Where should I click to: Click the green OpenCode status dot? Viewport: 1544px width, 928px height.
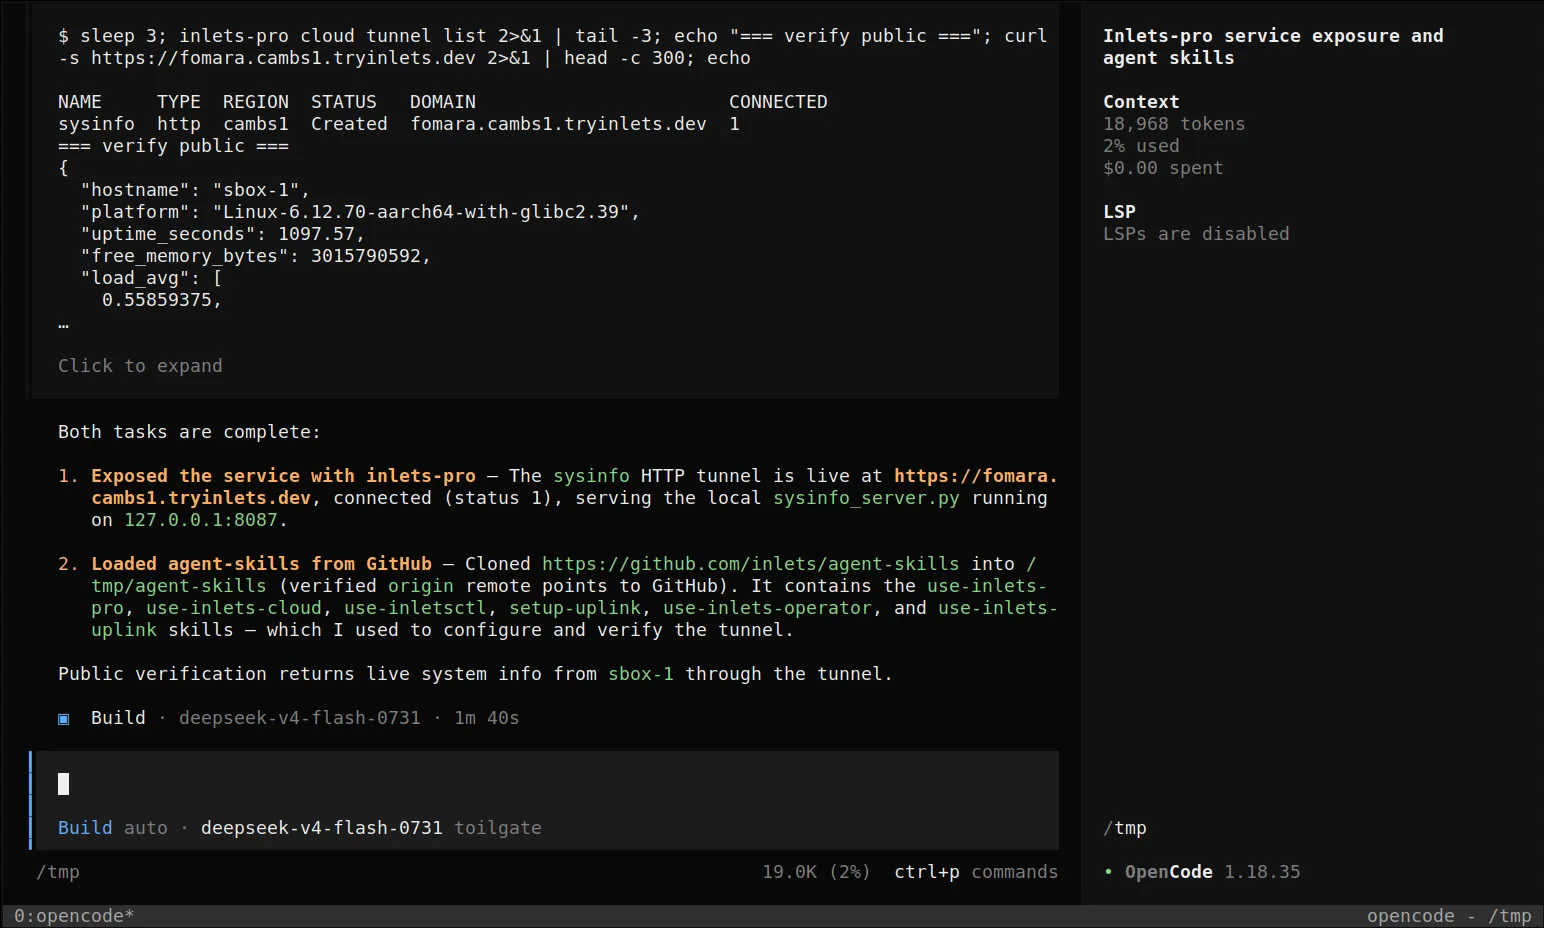(x=1108, y=872)
